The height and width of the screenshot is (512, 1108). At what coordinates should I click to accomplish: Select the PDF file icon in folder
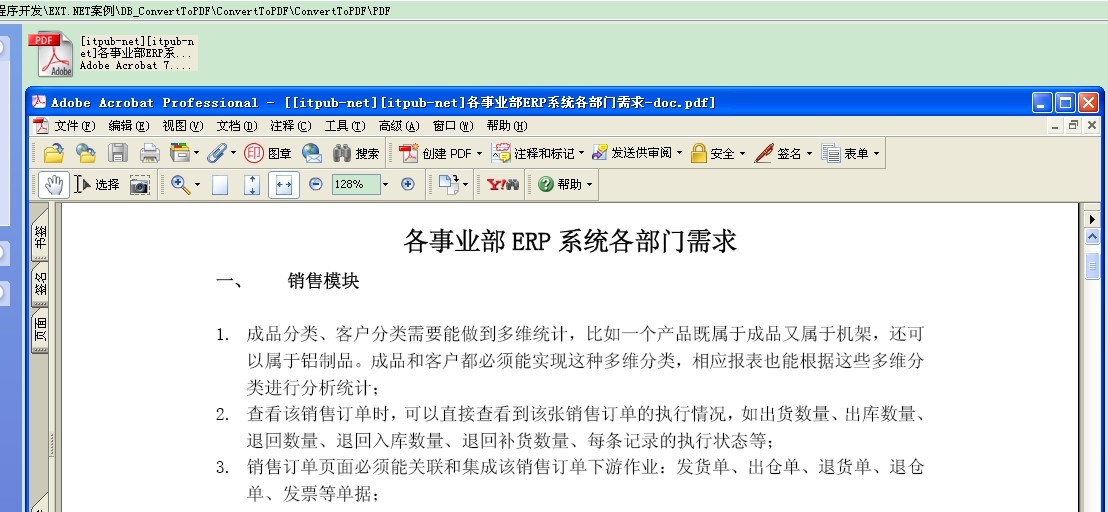(52, 54)
